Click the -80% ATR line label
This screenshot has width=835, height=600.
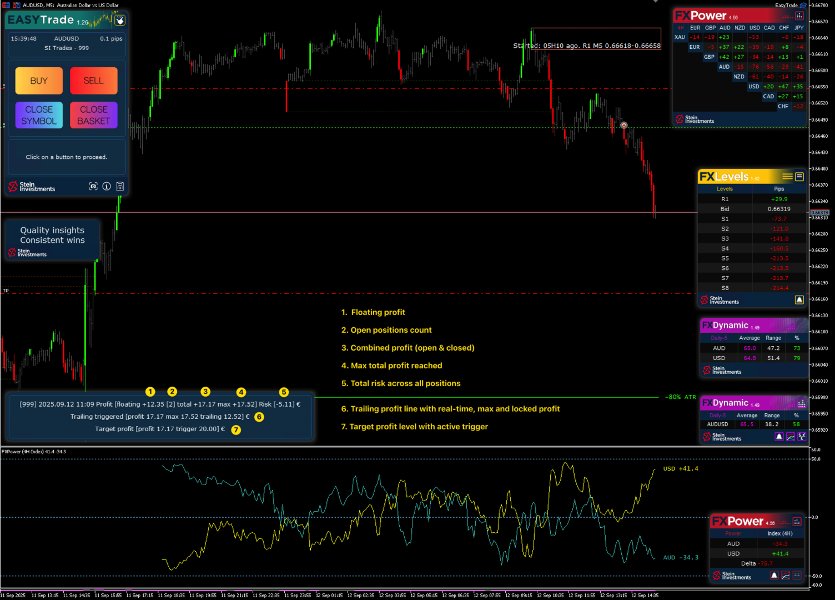pyautogui.click(x=681, y=397)
